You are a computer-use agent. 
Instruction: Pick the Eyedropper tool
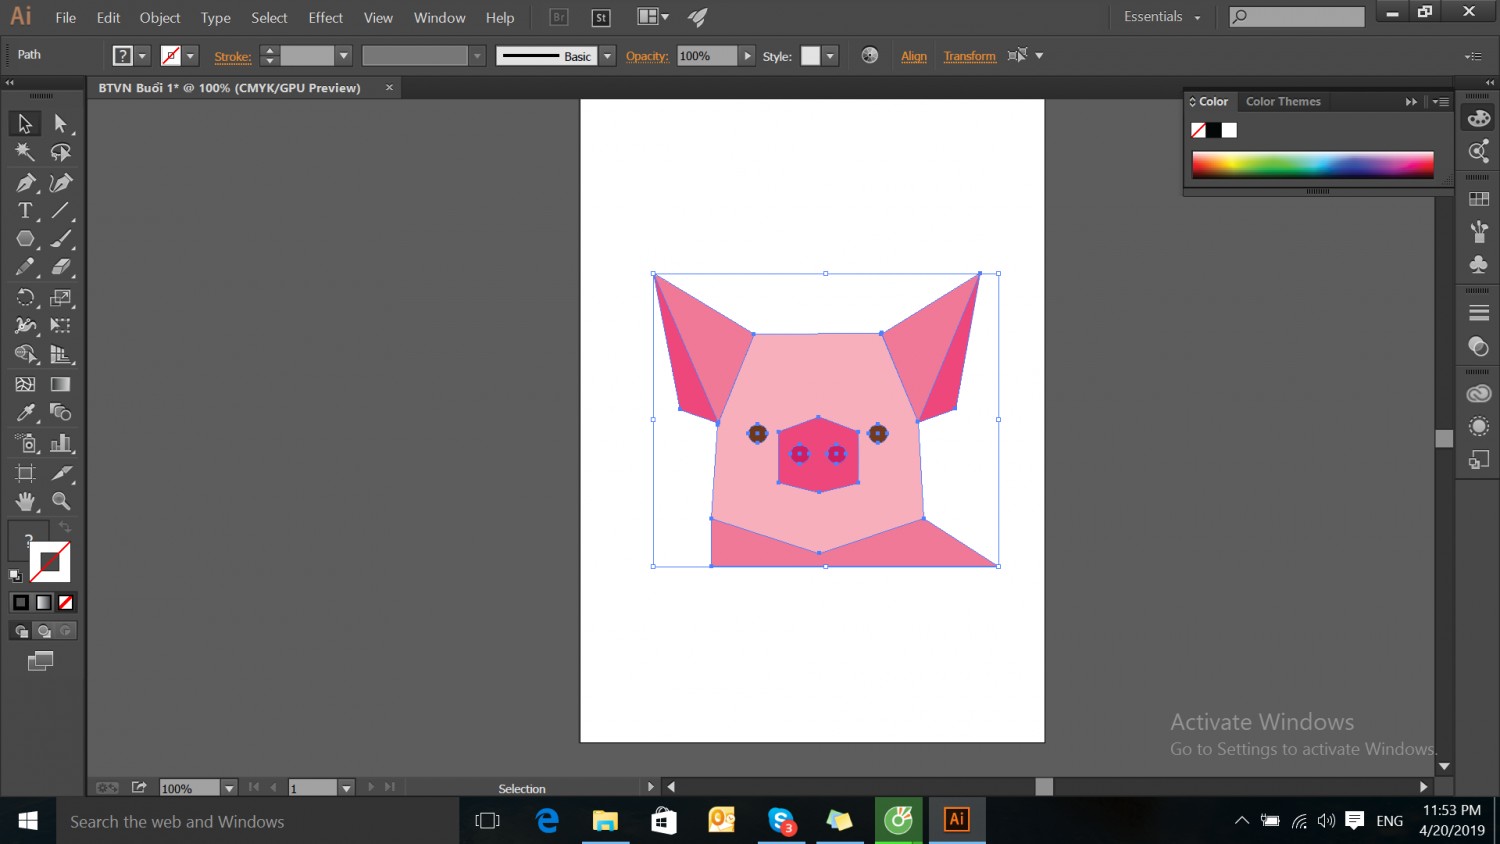point(25,412)
